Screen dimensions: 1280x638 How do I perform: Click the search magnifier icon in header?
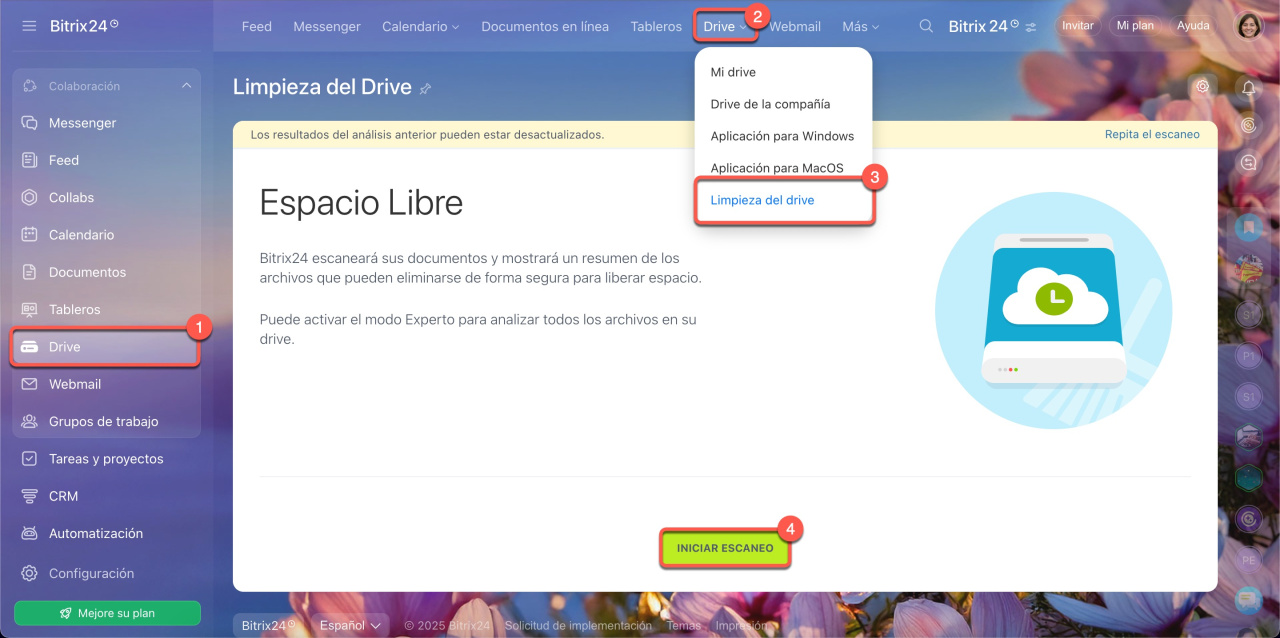coord(927,26)
